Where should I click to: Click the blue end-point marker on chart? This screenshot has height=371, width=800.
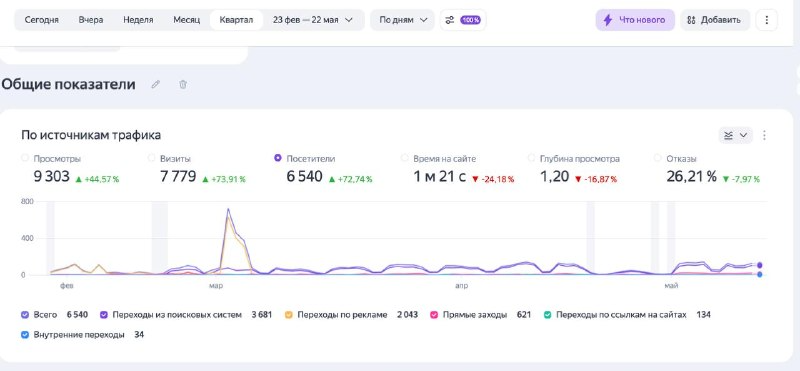click(x=760, y=275)
